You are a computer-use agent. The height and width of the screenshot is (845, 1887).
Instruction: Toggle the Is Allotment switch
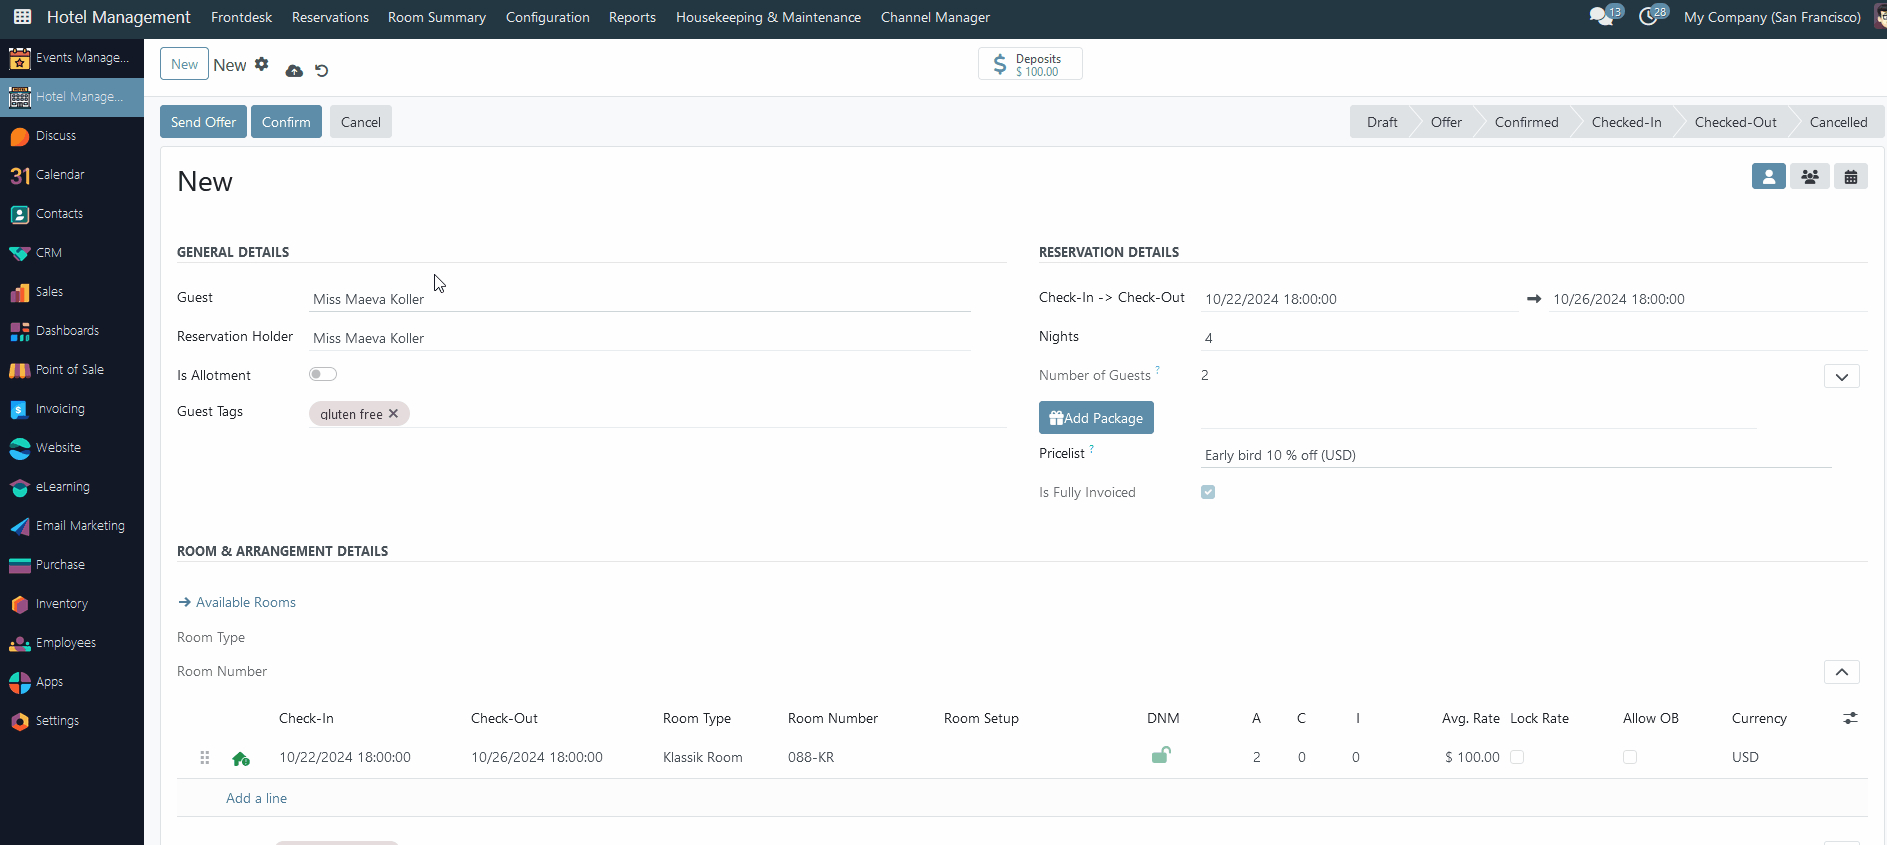(323, 374)
